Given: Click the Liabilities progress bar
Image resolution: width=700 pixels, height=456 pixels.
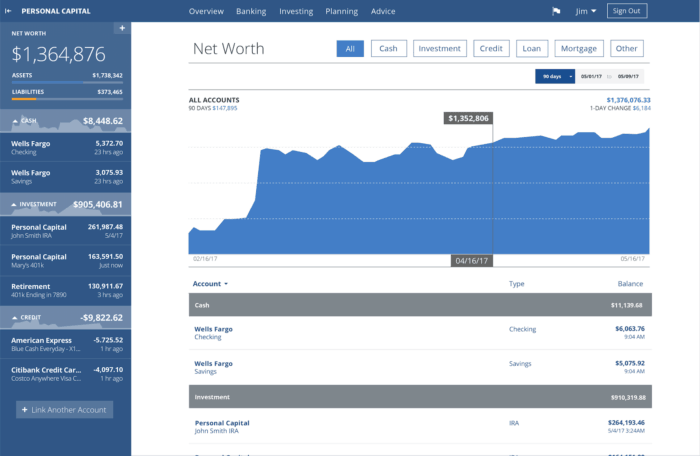Looking at the screenshot, I should [x=67, y=99].
